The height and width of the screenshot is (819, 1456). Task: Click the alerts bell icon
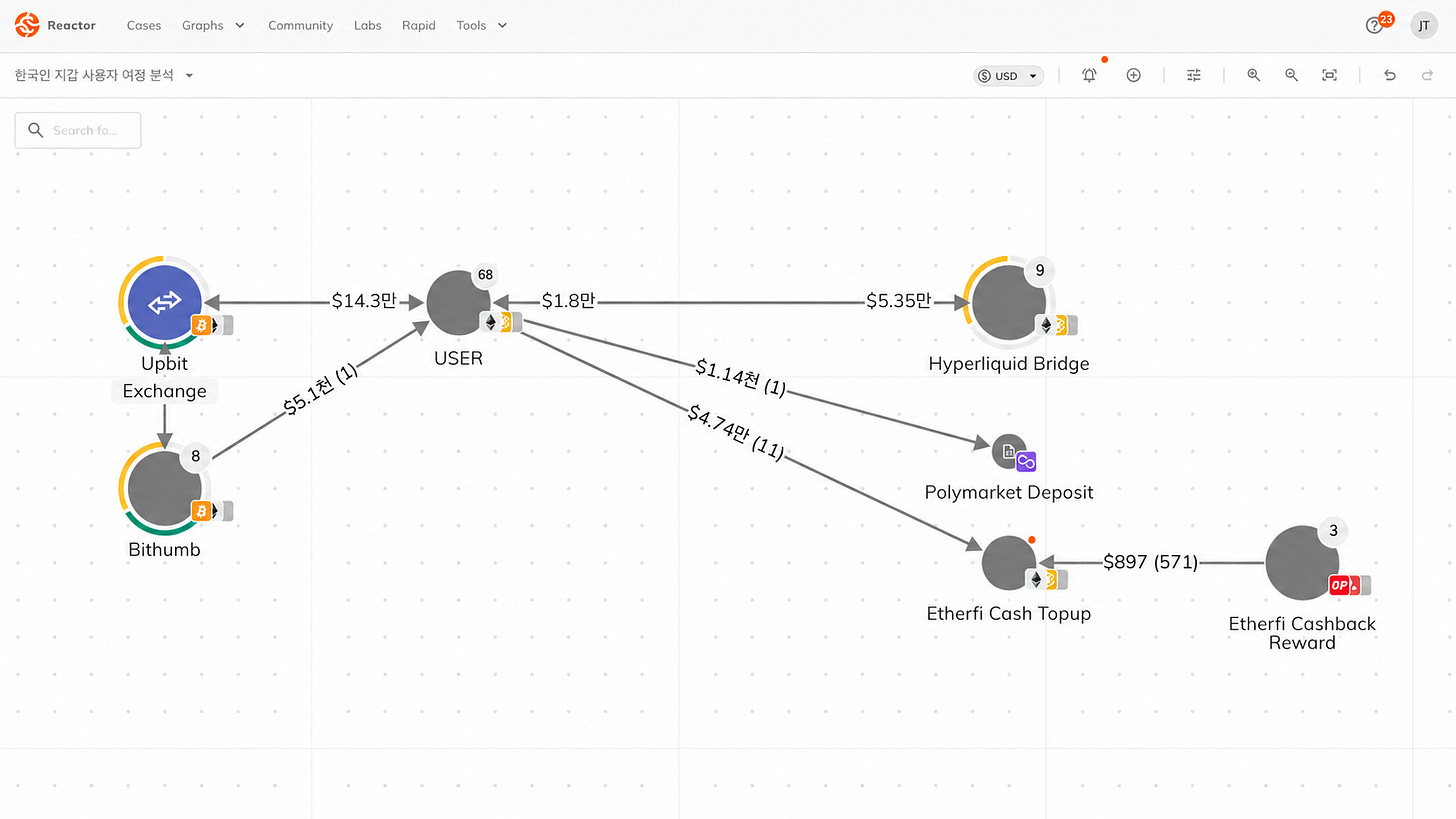click(x=1089, y=75)
